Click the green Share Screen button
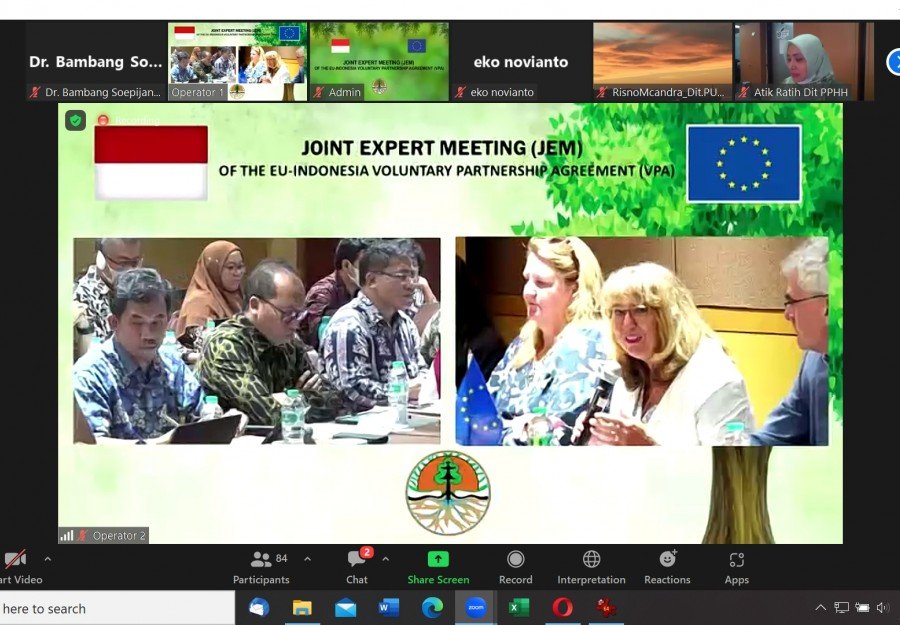The height and width of the screenshot is (625, 900). point(438,567)
